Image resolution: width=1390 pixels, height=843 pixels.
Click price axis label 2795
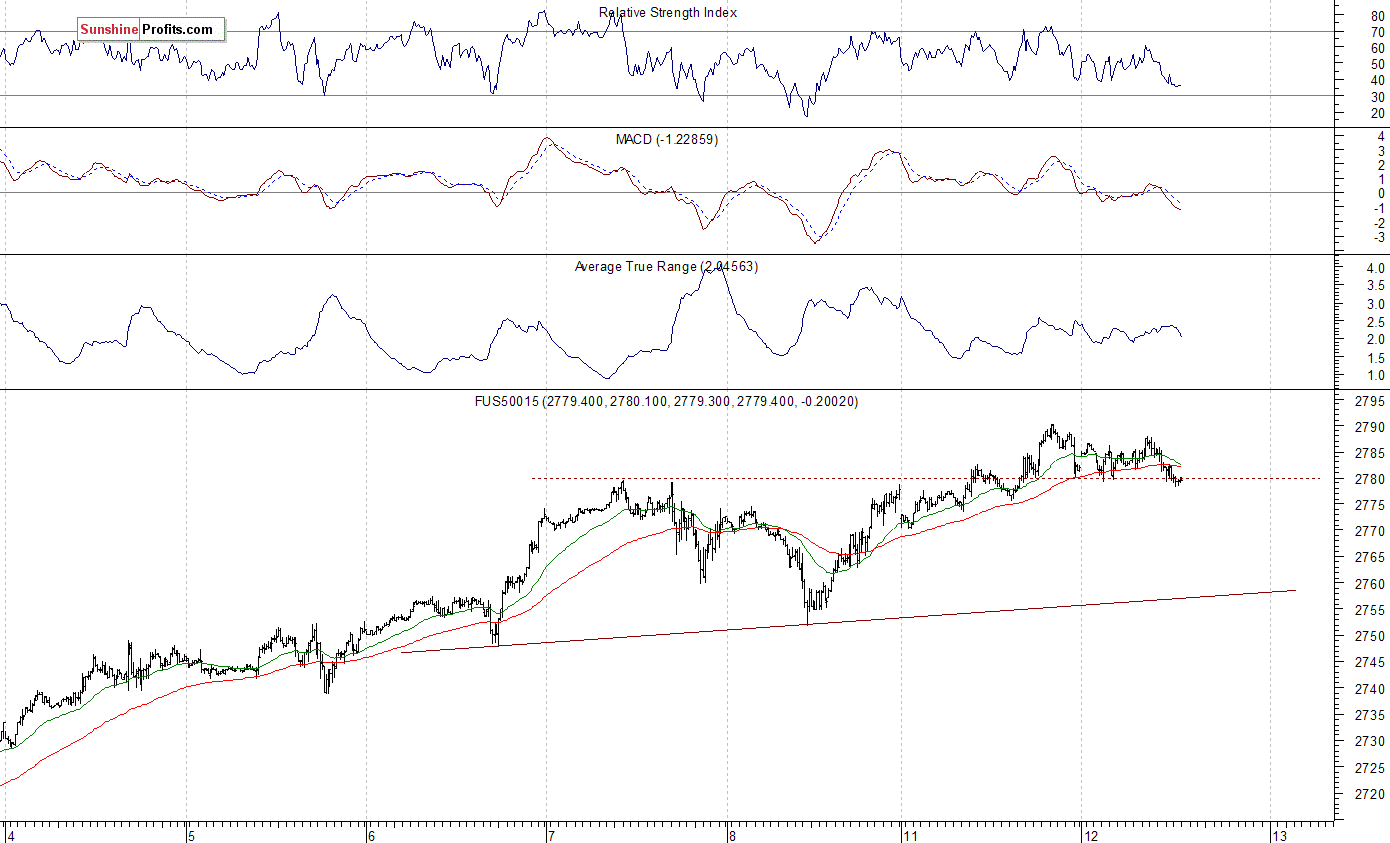[x=1372, y=401]
